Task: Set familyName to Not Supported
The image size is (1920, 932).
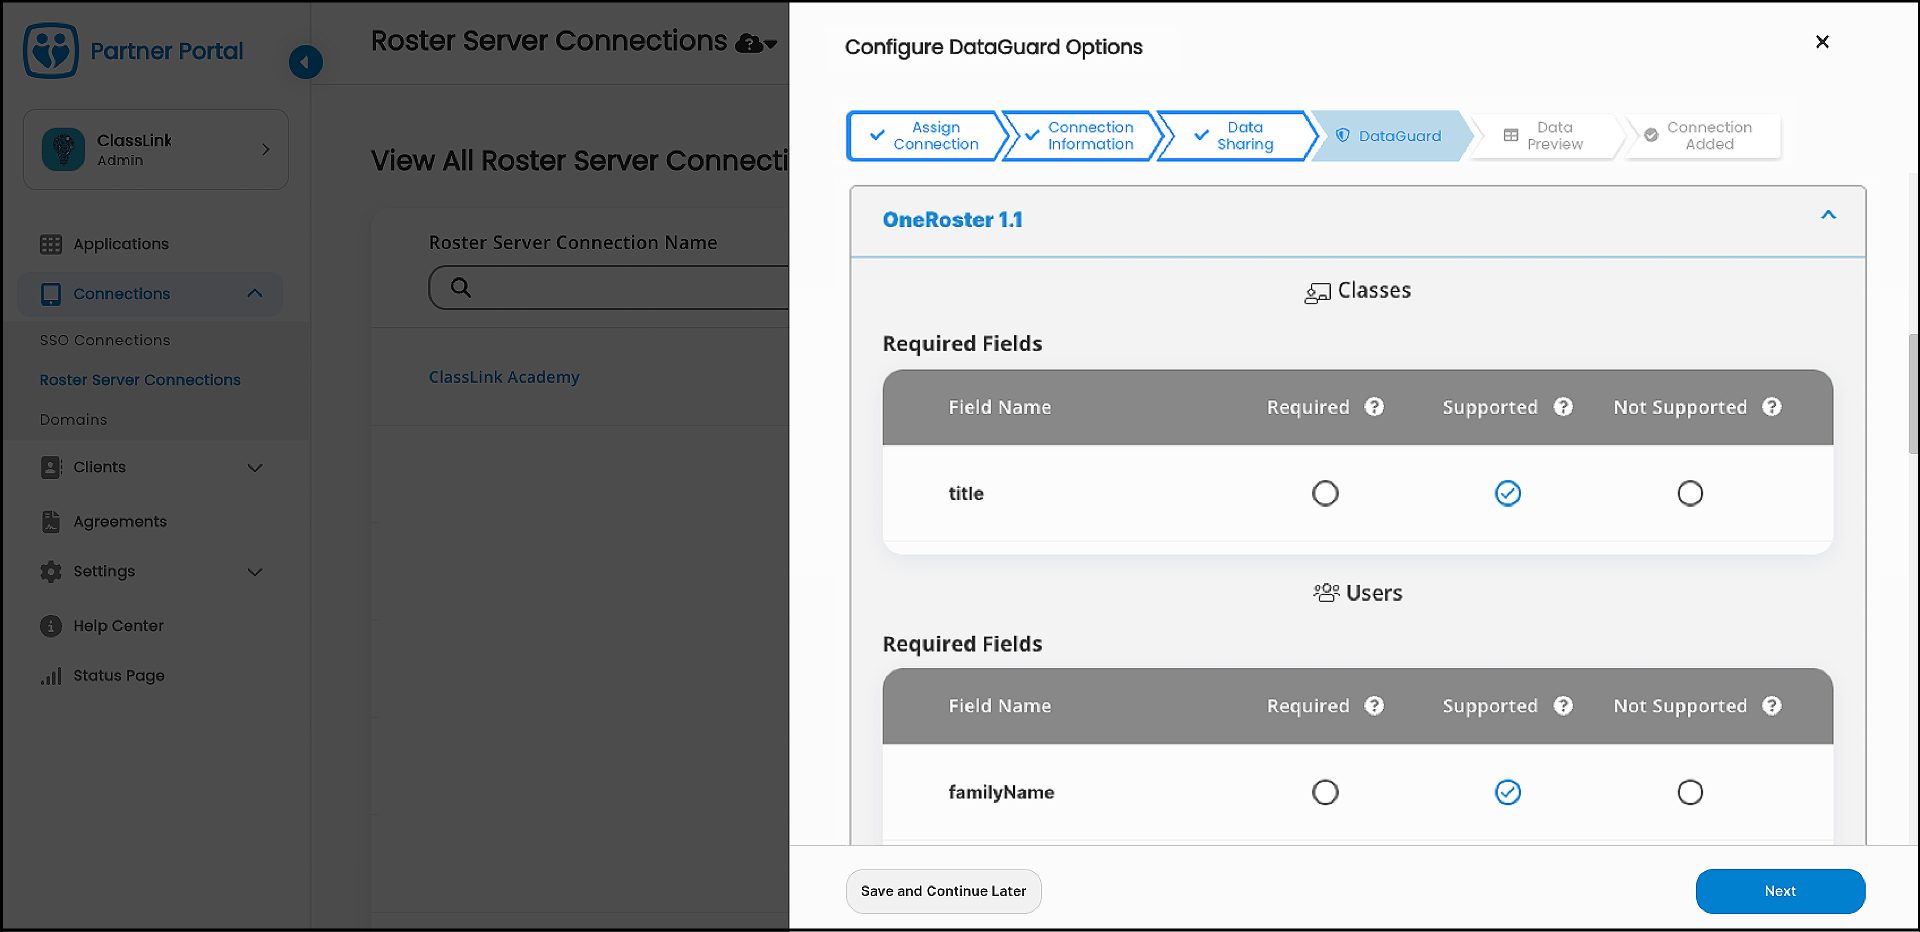Action: point(1690,792)
